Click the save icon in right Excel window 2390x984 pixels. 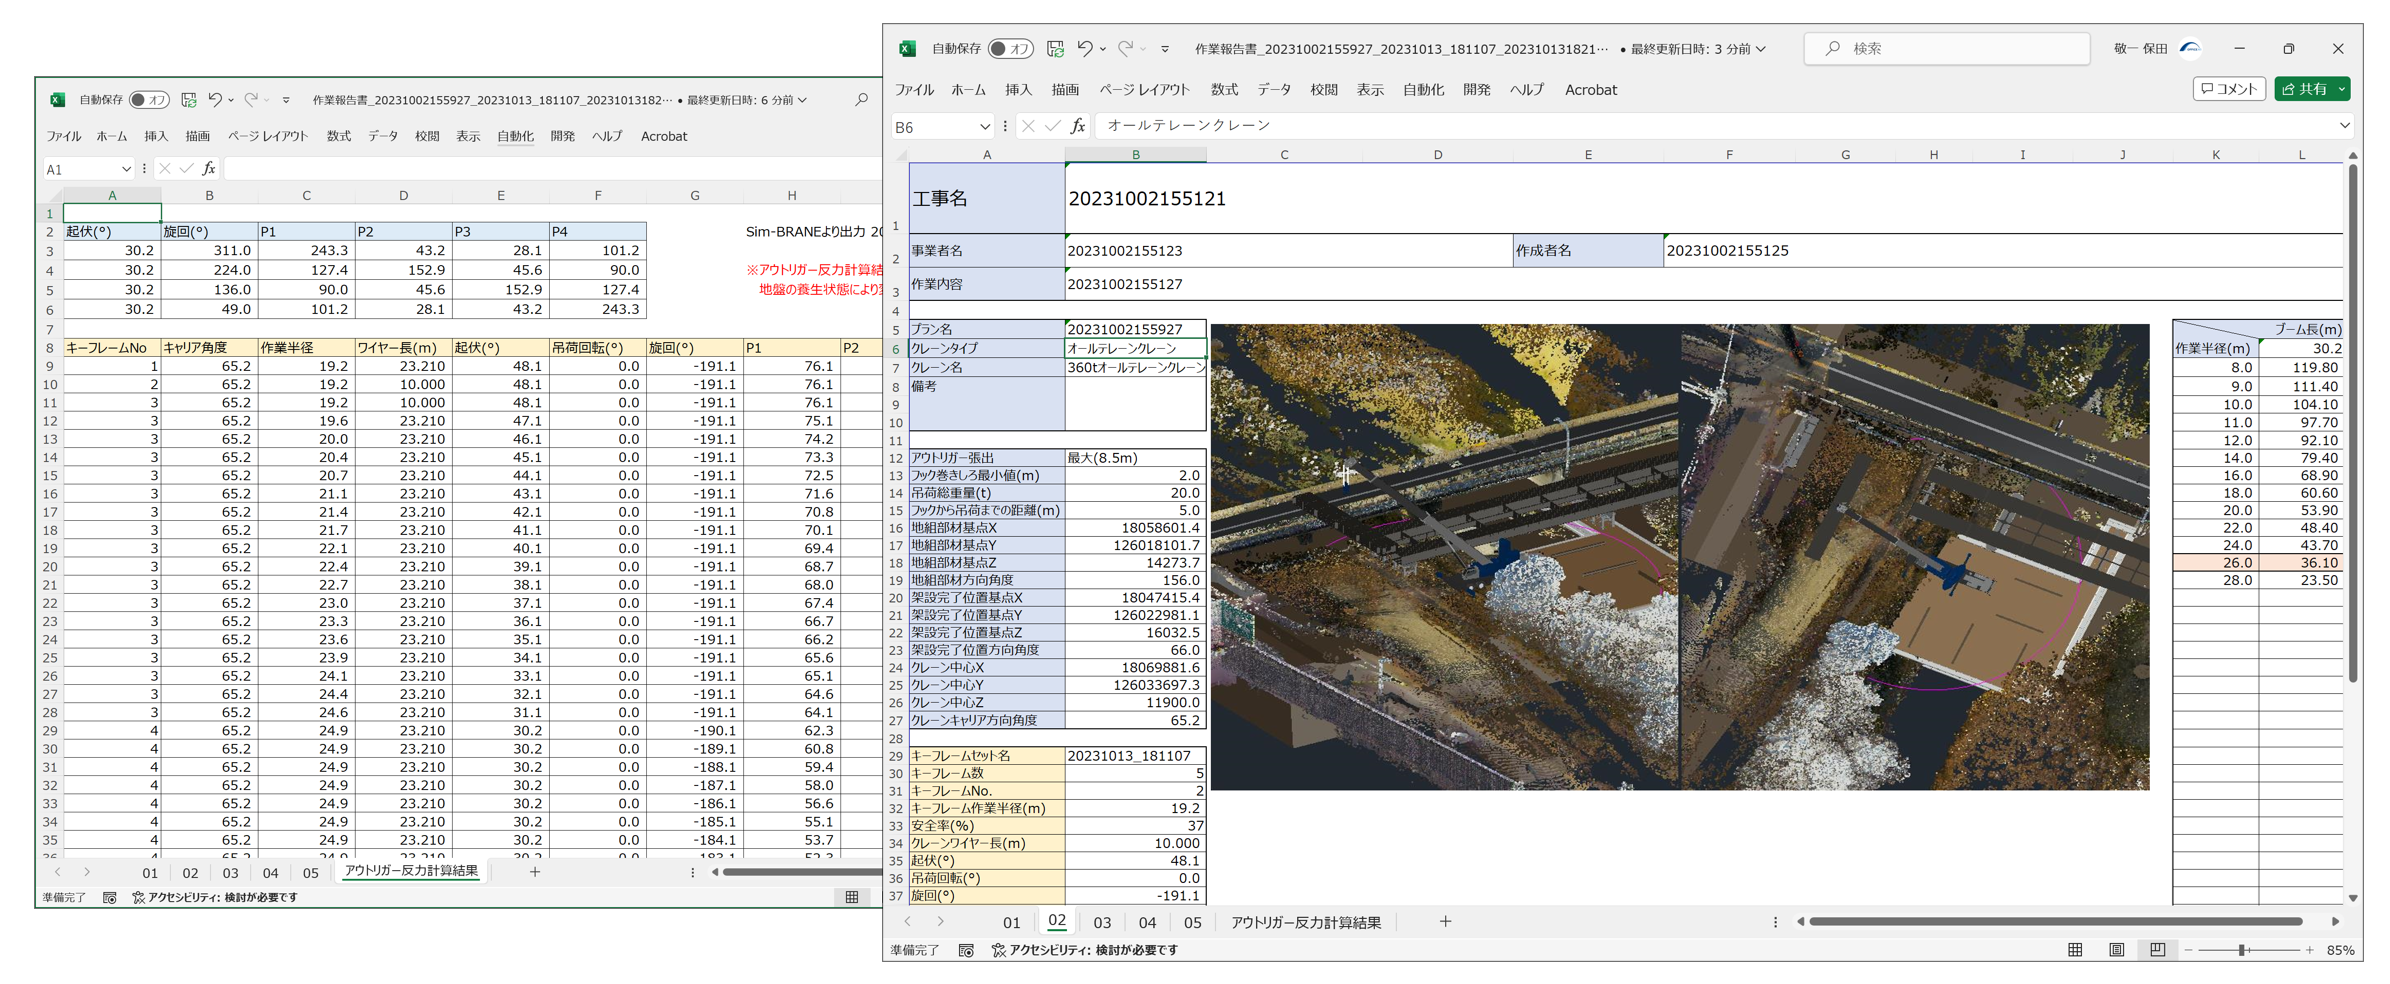click(x=1055, y=48)
